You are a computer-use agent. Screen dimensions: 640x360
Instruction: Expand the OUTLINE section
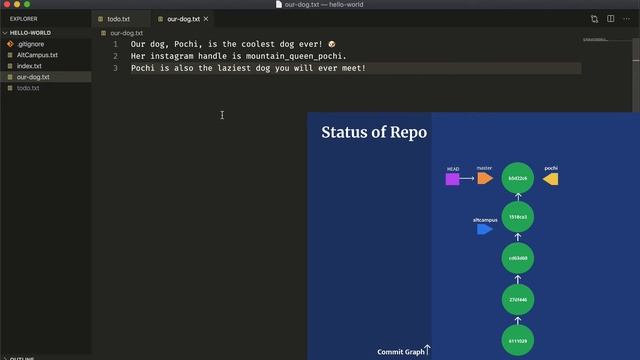point(22,358)
